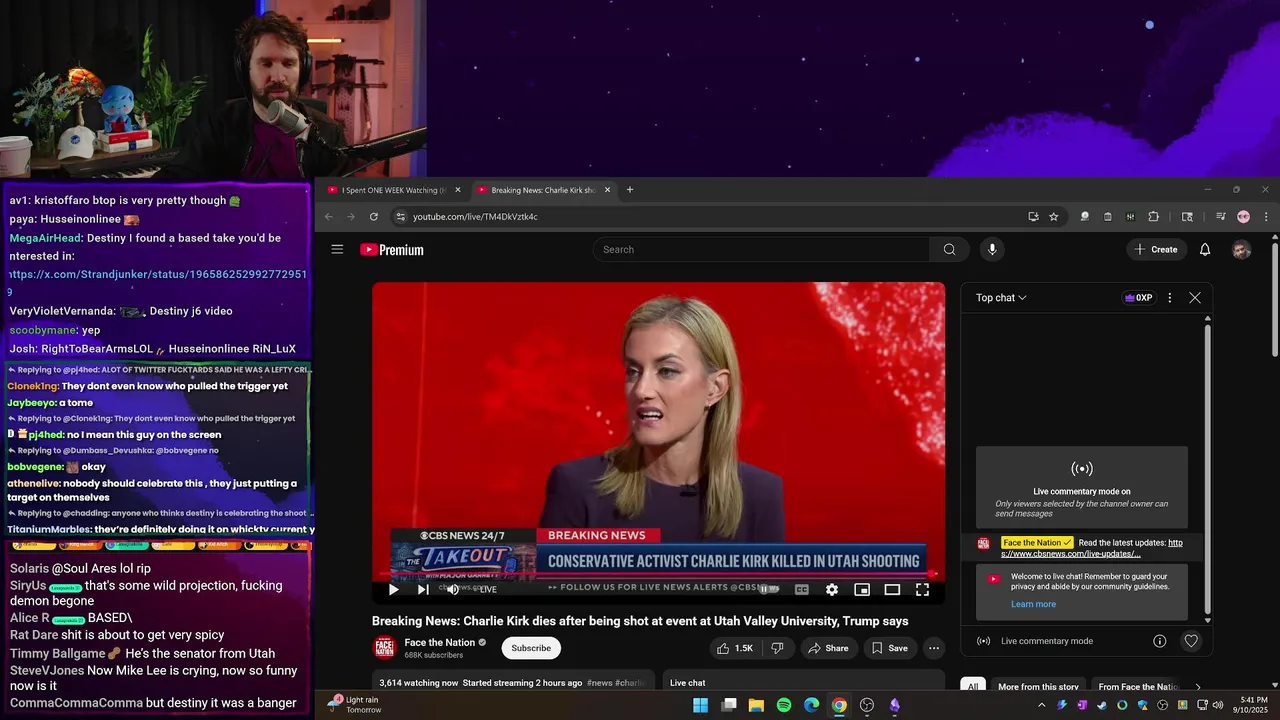Open the Create button
The width and height of the screenshot is (1280, 720).
point(1156,250)
